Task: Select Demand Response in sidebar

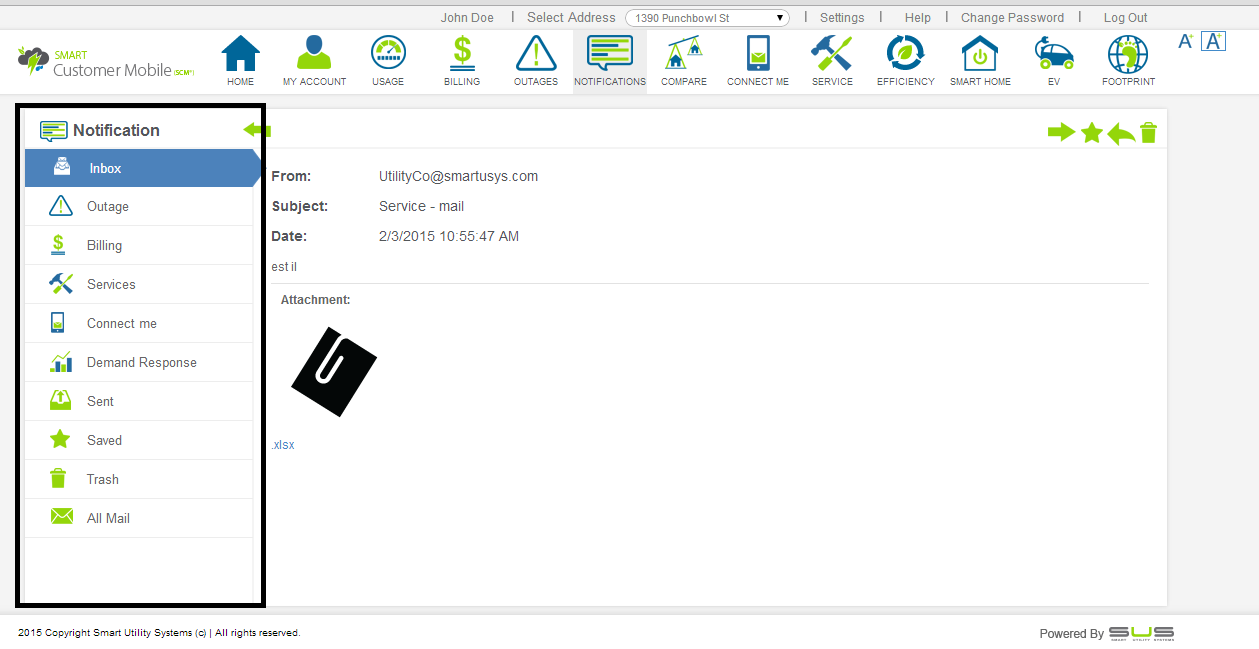Action: click(x=141, y=362)
